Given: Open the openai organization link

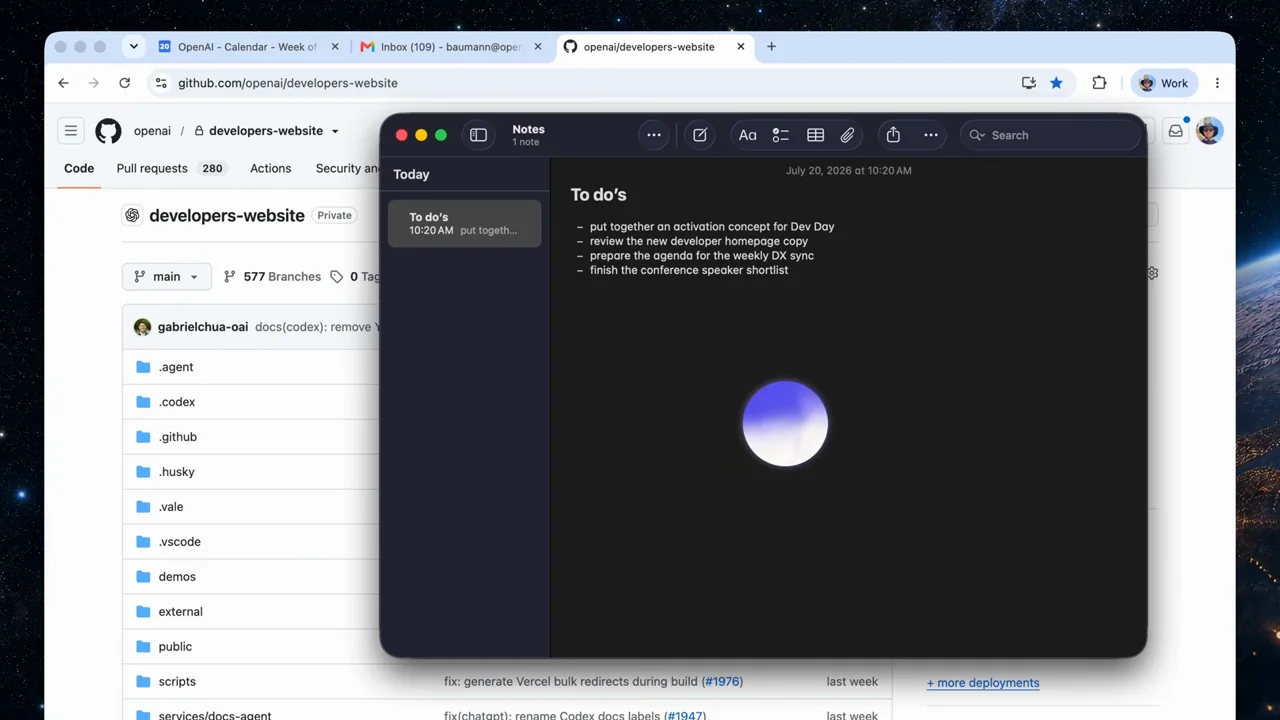Looking at the screenshot, I should [x=153, y=131].
